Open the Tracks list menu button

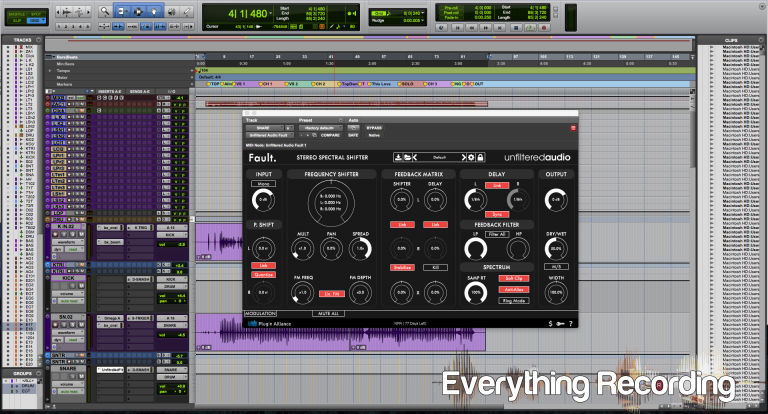point(39,40)
